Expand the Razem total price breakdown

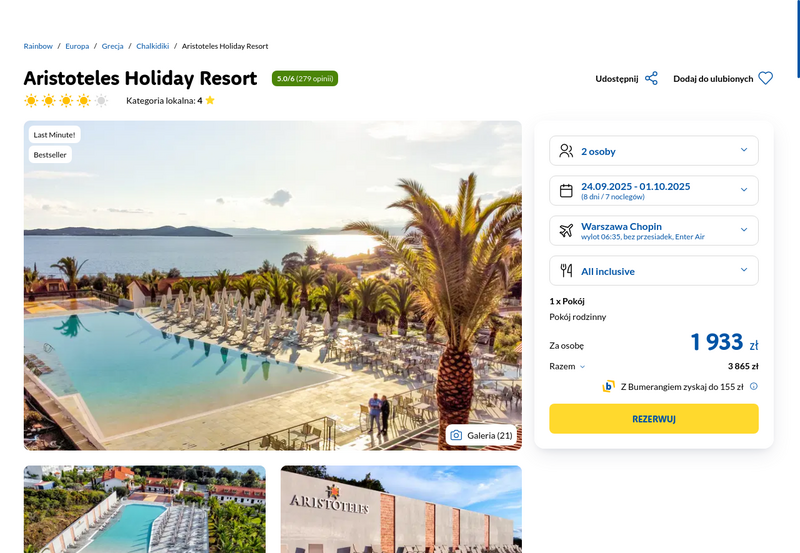point(567,366)
